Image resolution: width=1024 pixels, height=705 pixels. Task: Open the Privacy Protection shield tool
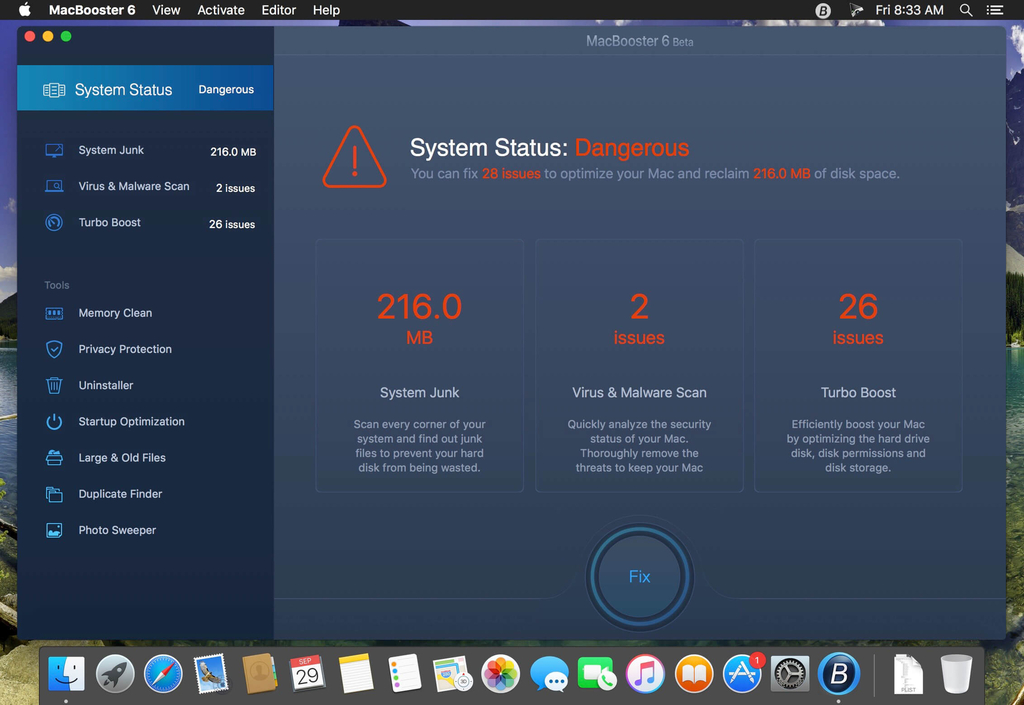(x=124, y=349)
